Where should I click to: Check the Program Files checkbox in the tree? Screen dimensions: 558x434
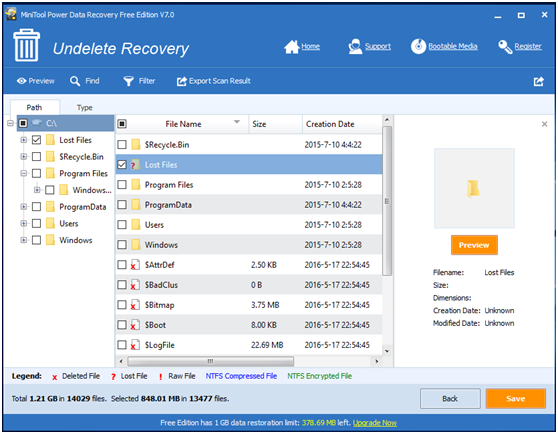pyautogui.click(x=36, y=173)
